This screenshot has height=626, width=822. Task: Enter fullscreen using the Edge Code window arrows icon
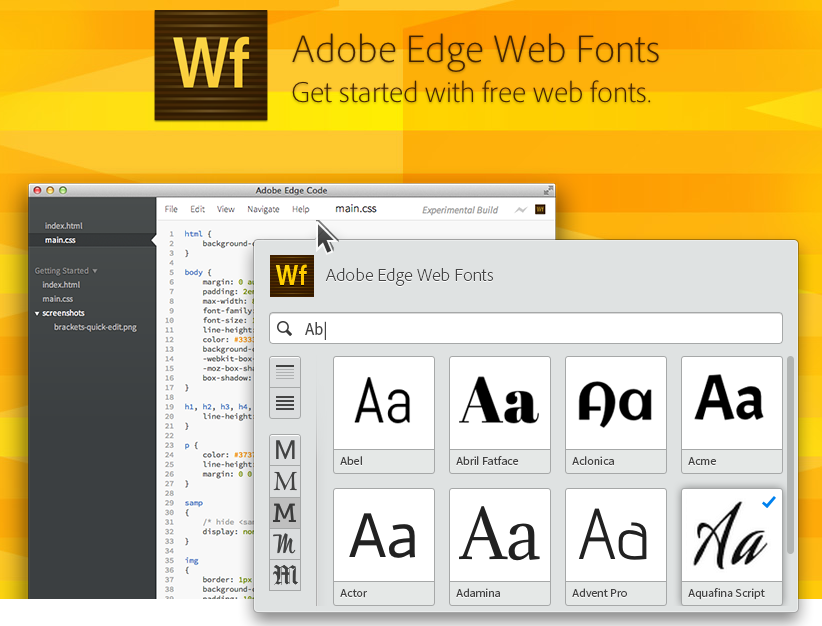pos(548,190)
